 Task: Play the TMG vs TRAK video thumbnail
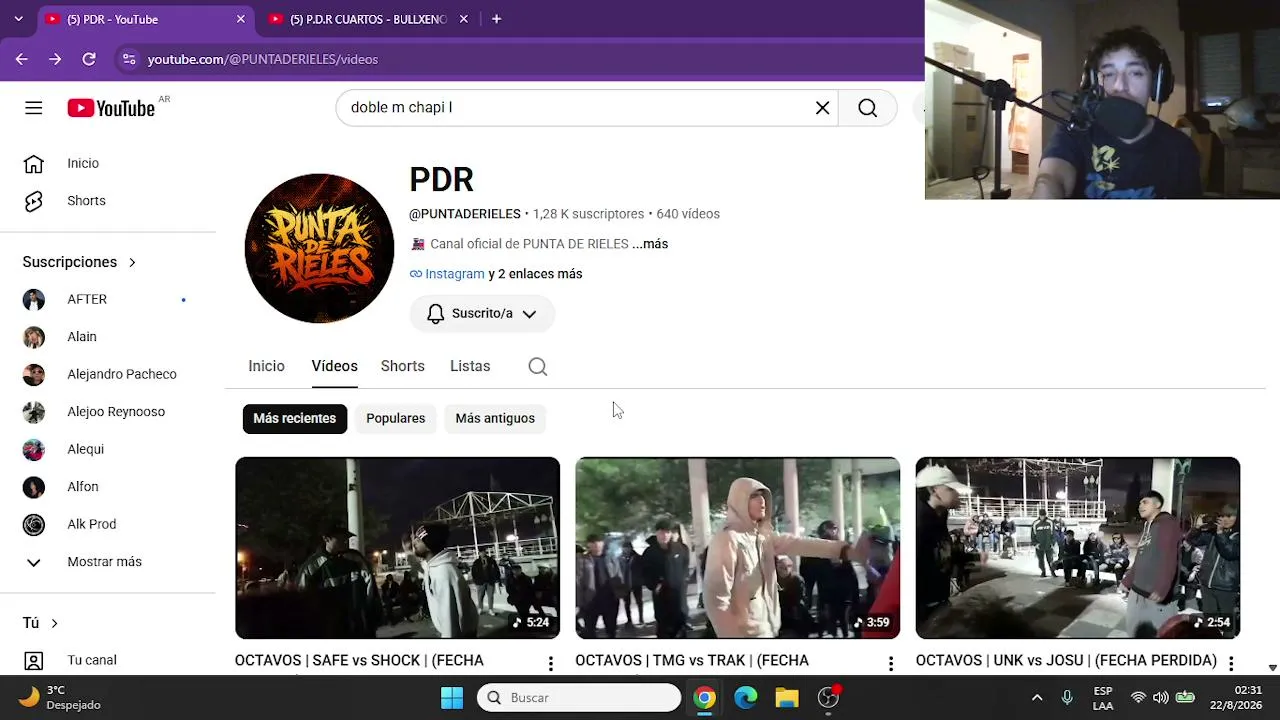(738, 548)
